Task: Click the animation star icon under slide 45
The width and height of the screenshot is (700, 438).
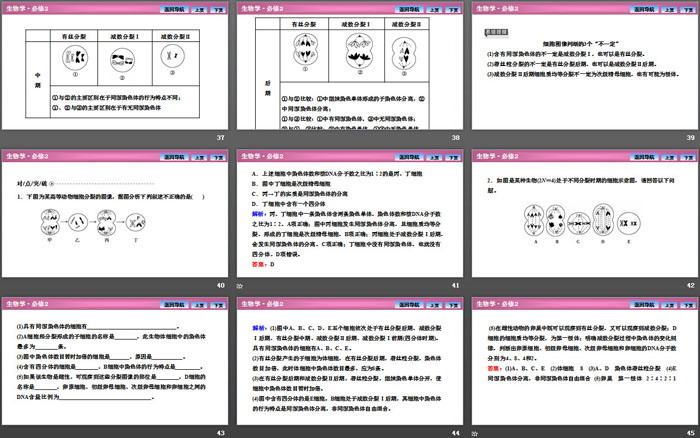Action: 475,433
